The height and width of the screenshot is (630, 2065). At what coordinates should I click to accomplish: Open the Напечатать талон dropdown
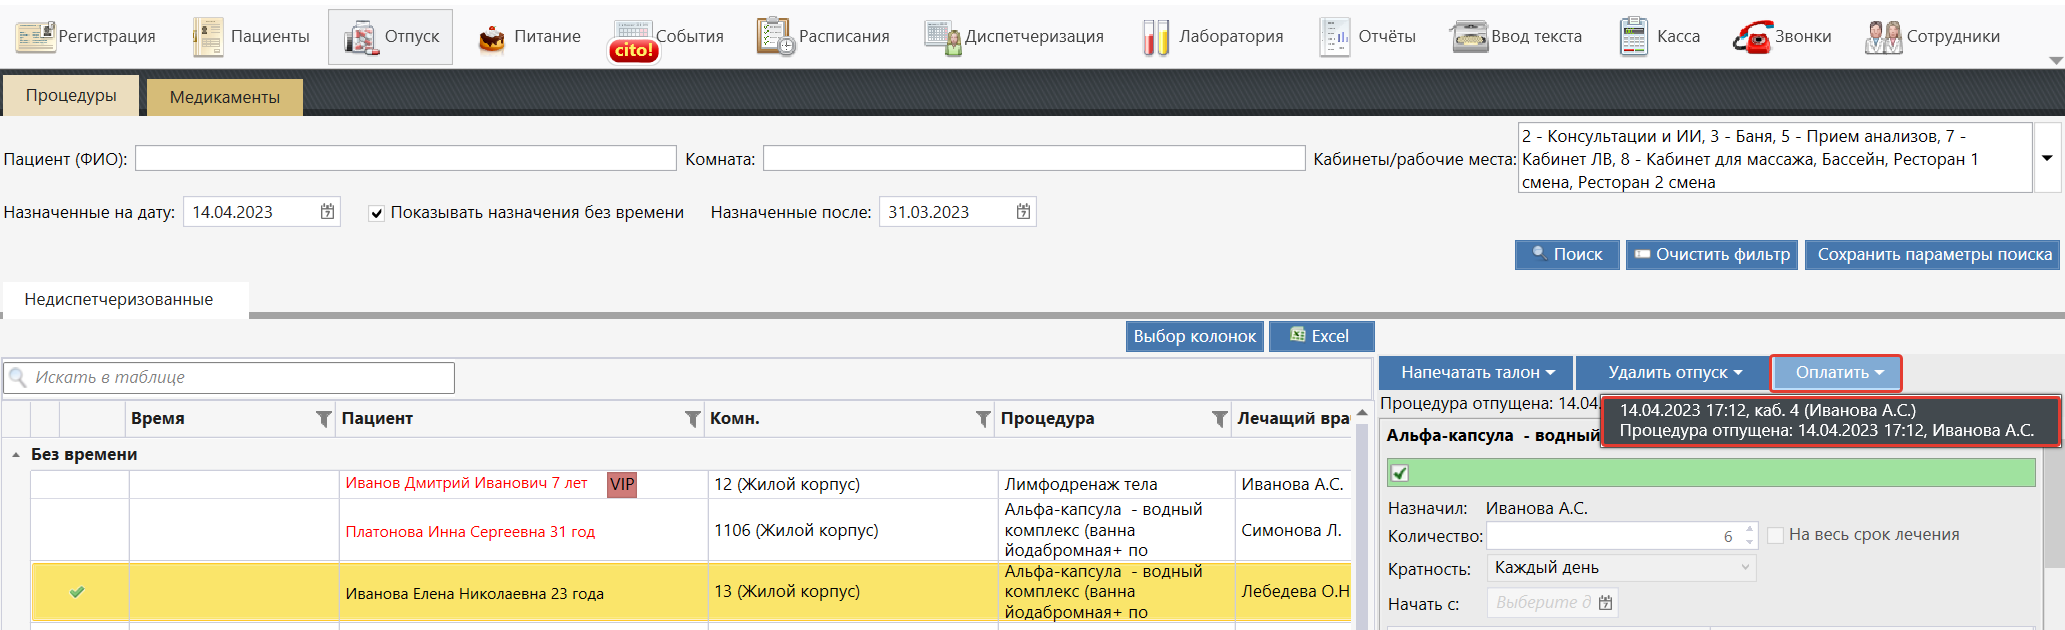coord(1476,372)
